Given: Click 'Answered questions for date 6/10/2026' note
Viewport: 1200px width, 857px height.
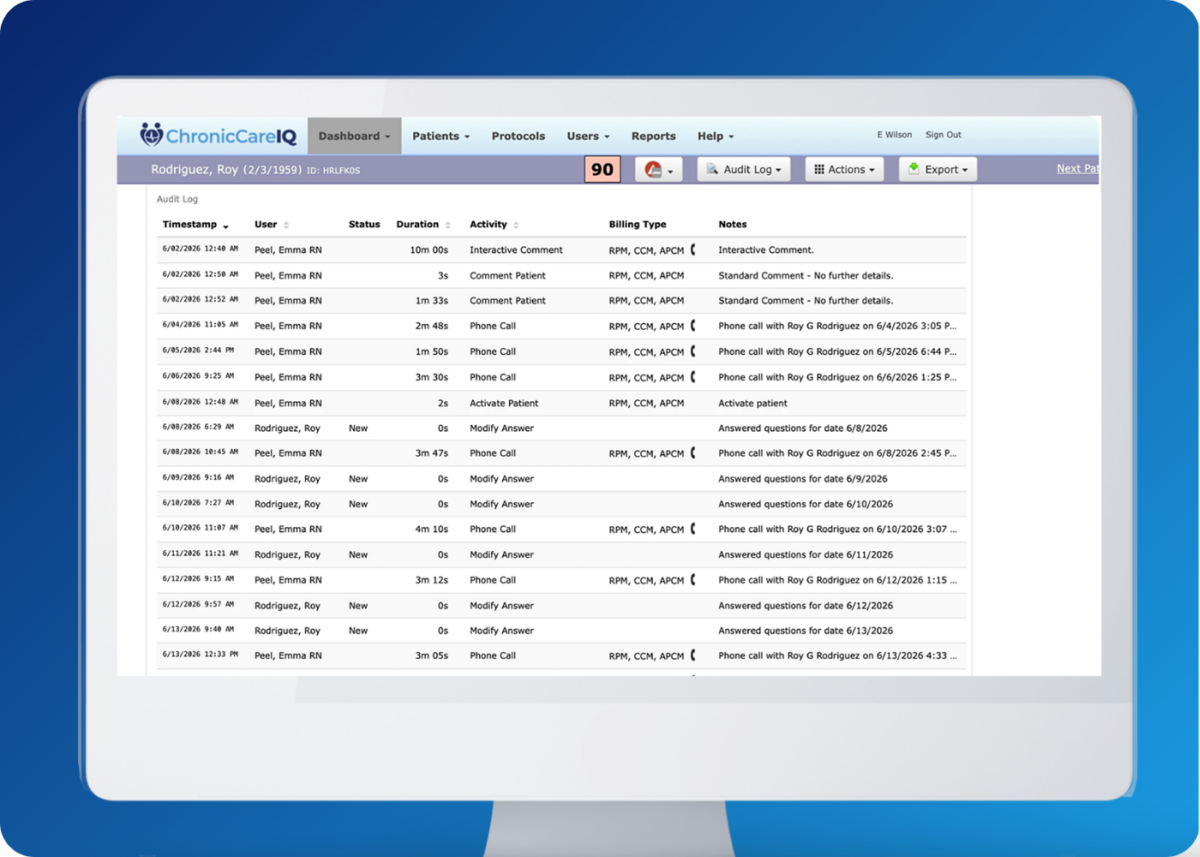Looking at the screenshot, I should point(805,504).
